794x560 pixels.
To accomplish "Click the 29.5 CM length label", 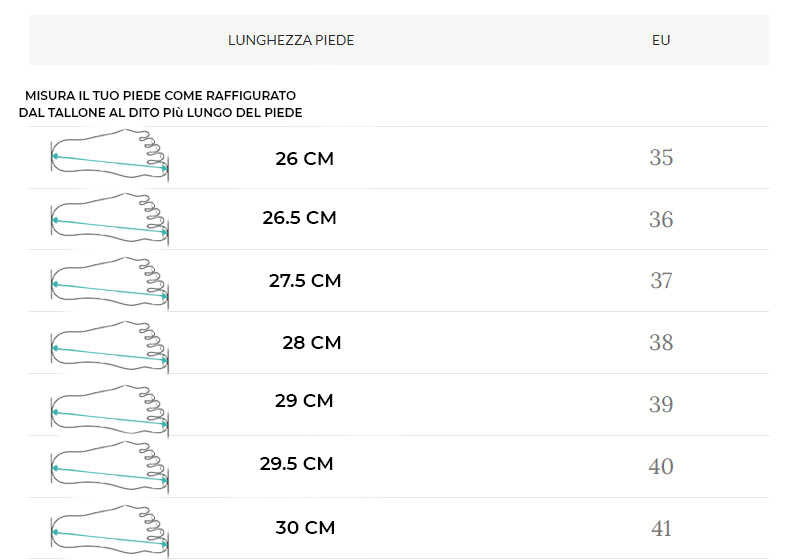I will pos(296,463).
